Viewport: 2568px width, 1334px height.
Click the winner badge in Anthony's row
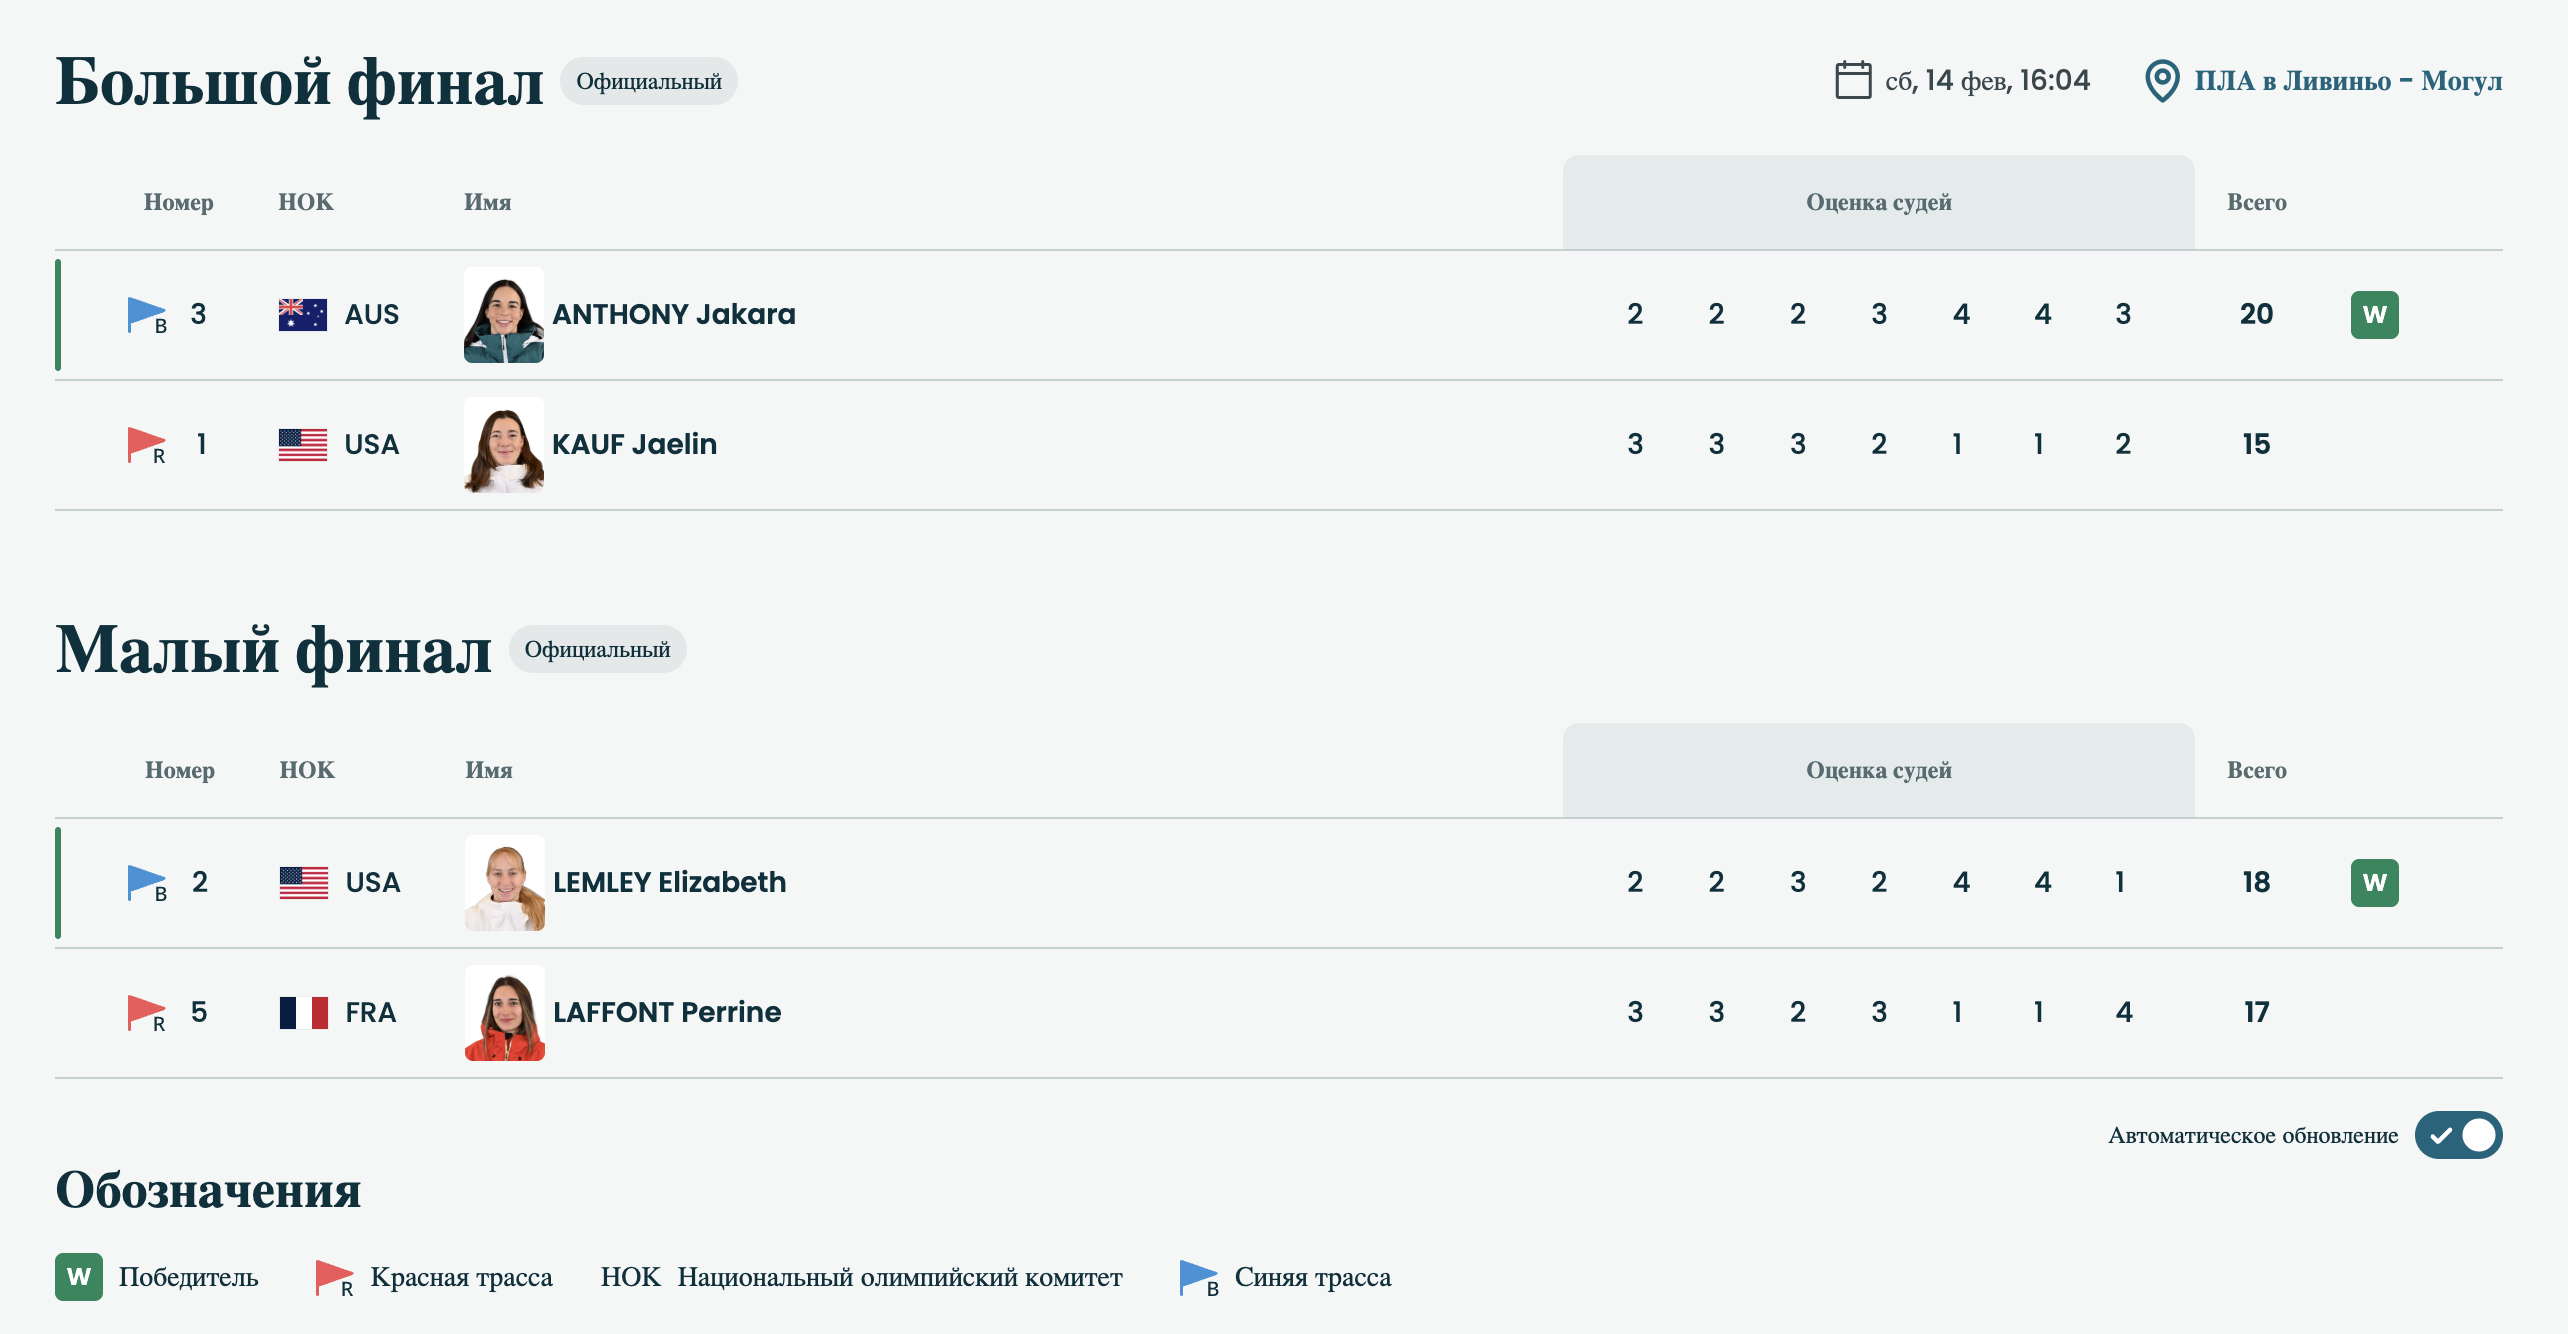2374,314
